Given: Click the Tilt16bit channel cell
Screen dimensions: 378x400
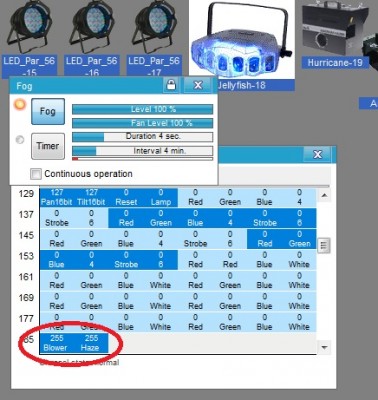Looking at the screenshot, I should pos(91,197).
